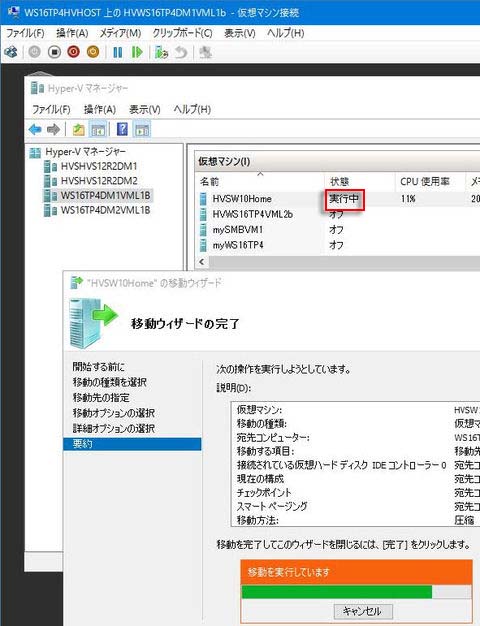This screenshot has width=480, height=626.
Task: Click the green Reset toolbar icon
Action: click(x=137, y=52)
